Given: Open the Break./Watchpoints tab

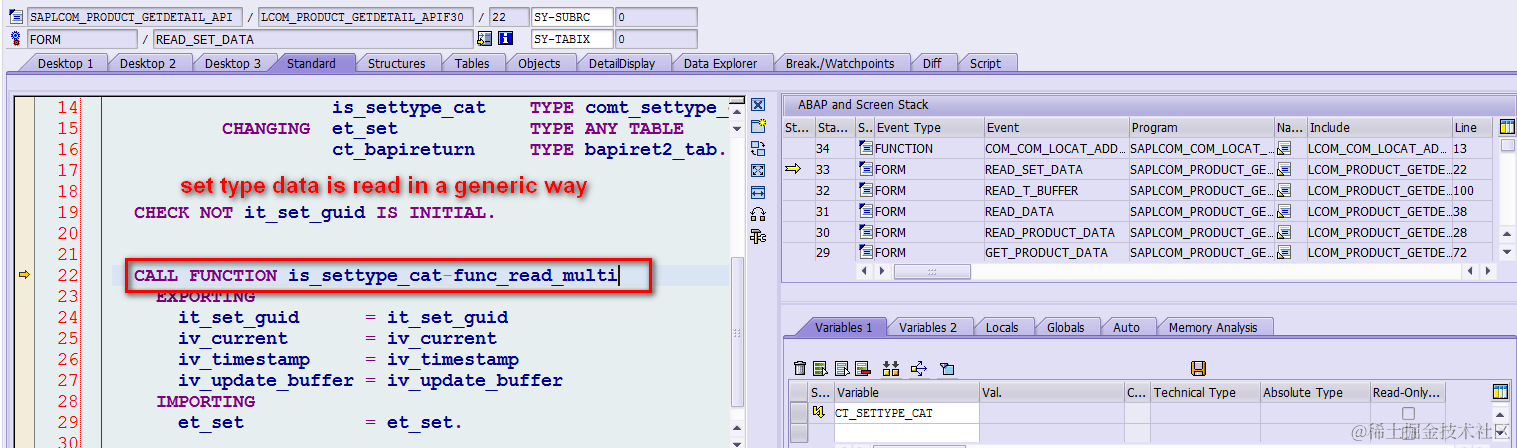Looking at the screenshot, I should tap(839, 63).
